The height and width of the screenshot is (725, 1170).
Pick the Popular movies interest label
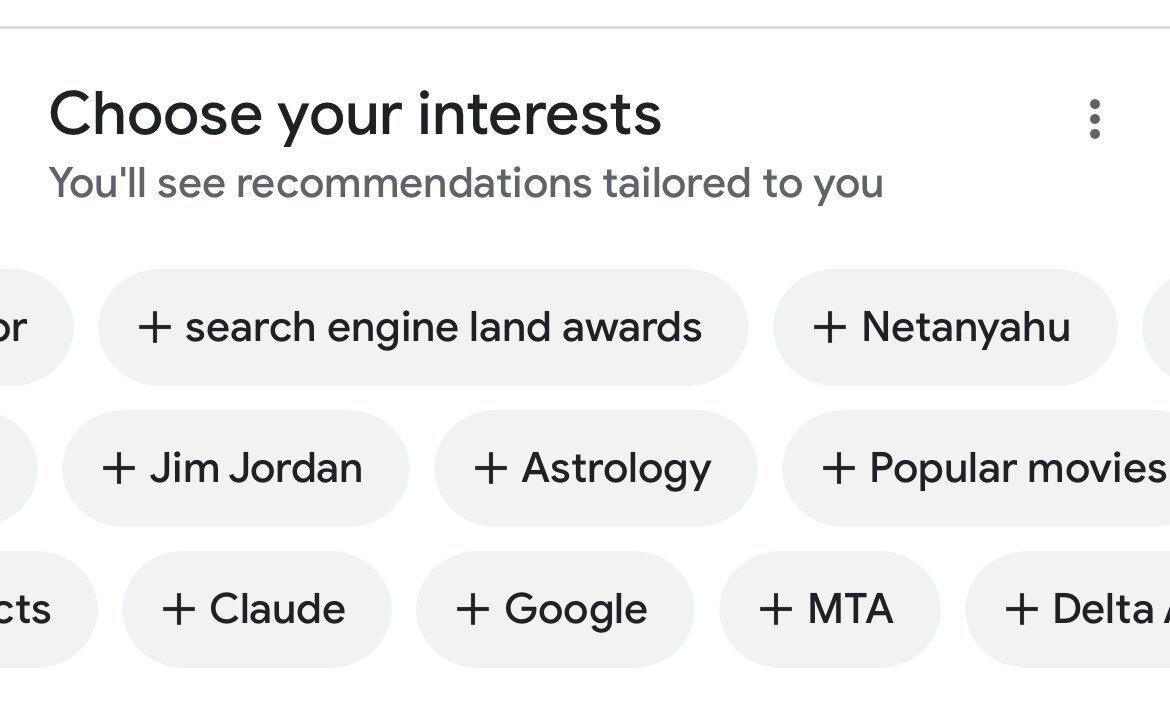coord(1016,468)
